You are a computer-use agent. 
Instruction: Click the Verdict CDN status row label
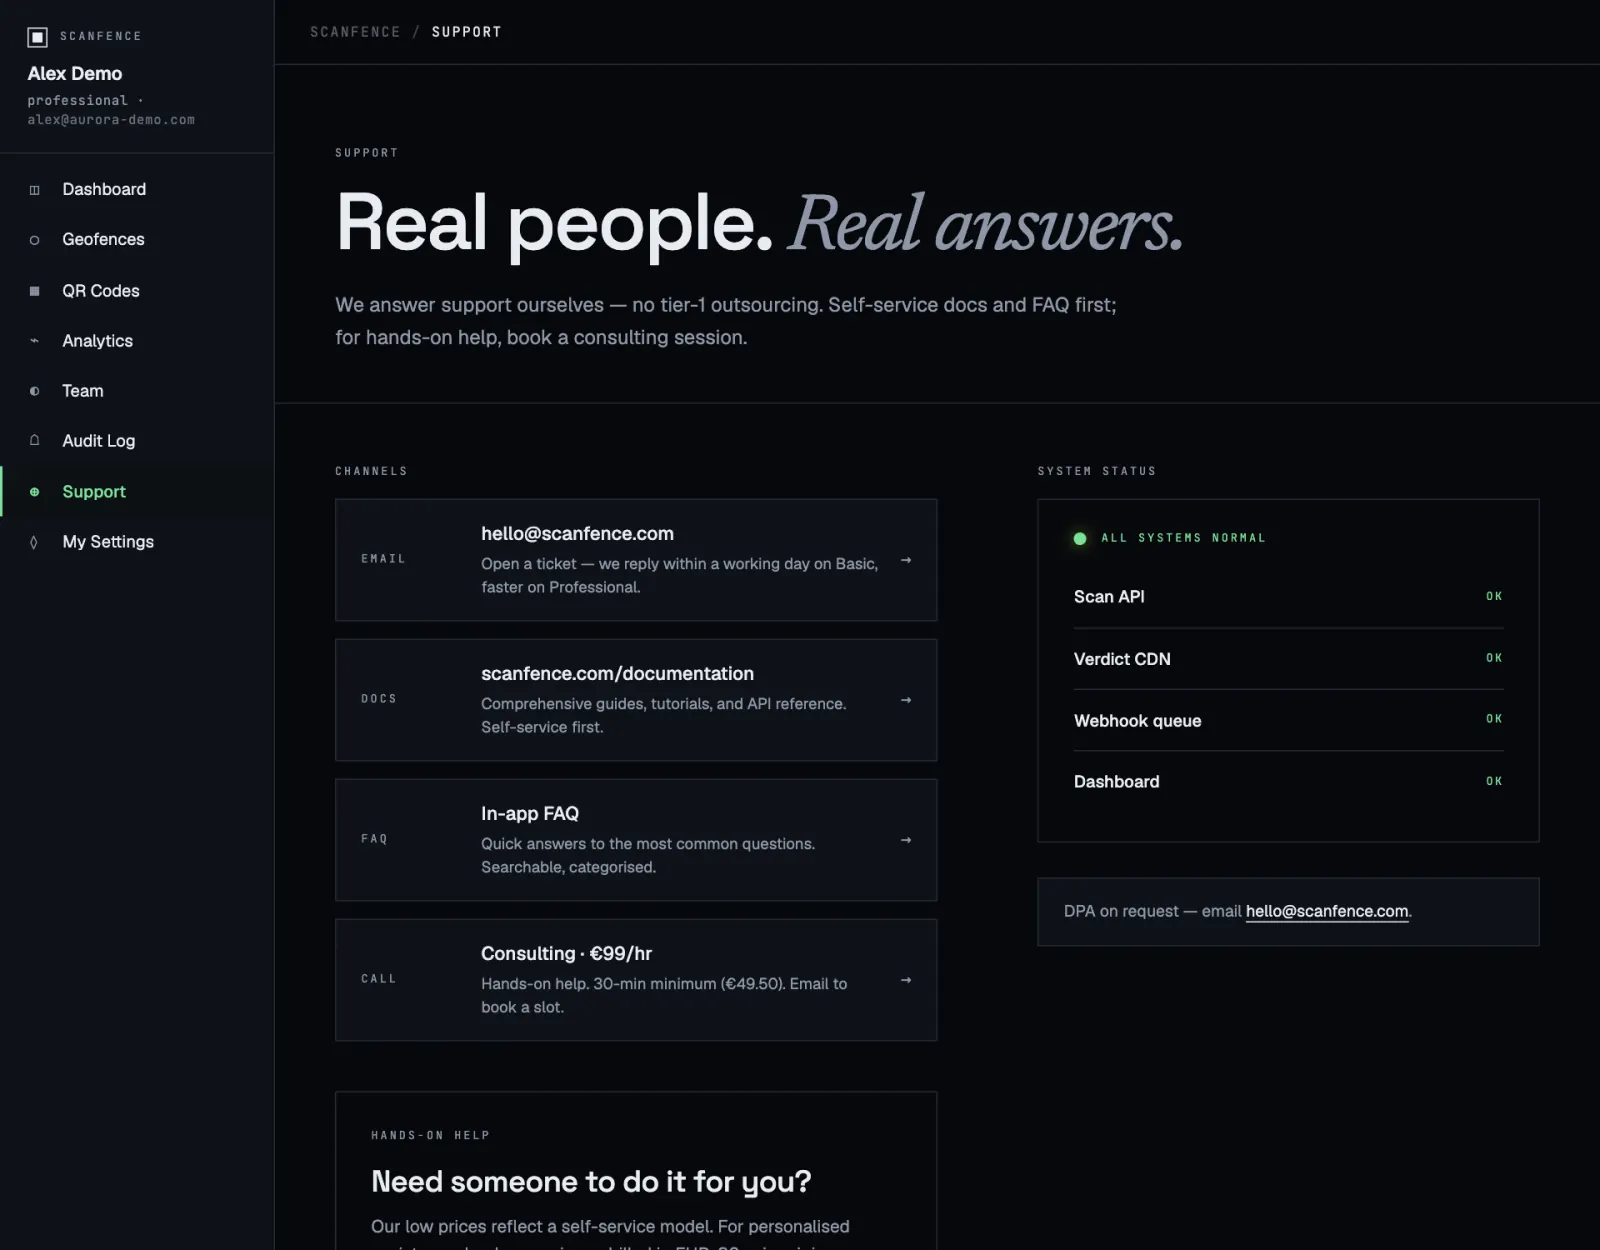pos(1122,660)
